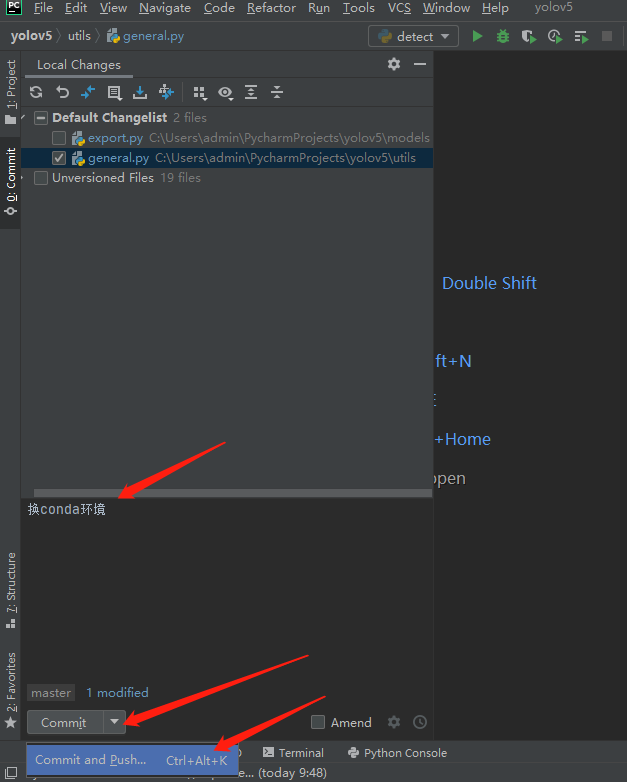Expand the Unversioned Files node
Viewport: 627px width, 783px height.
point(24,178)
